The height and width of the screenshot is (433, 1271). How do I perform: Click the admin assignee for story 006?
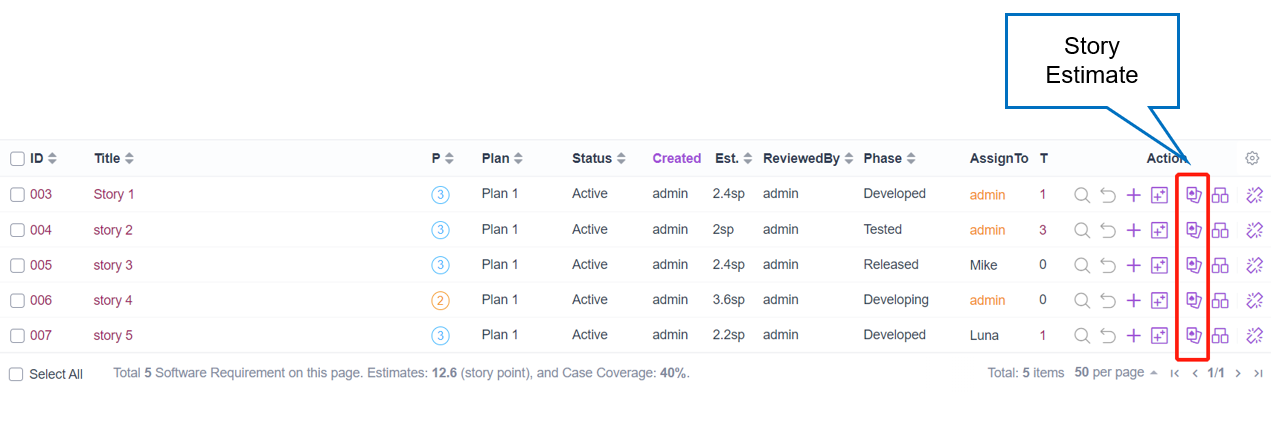(987, 300)
